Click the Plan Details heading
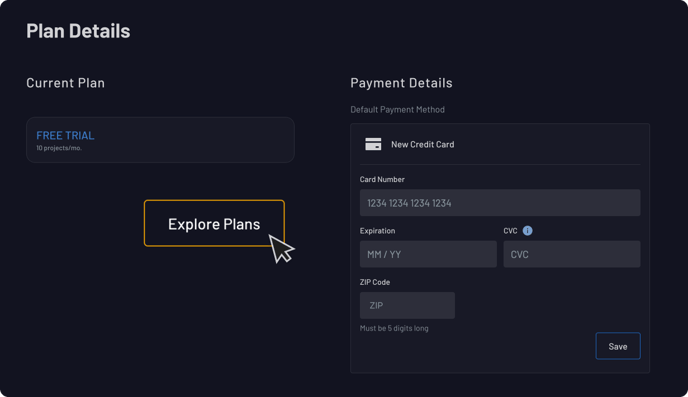688x397 pixels. click(x=78, y=31)
